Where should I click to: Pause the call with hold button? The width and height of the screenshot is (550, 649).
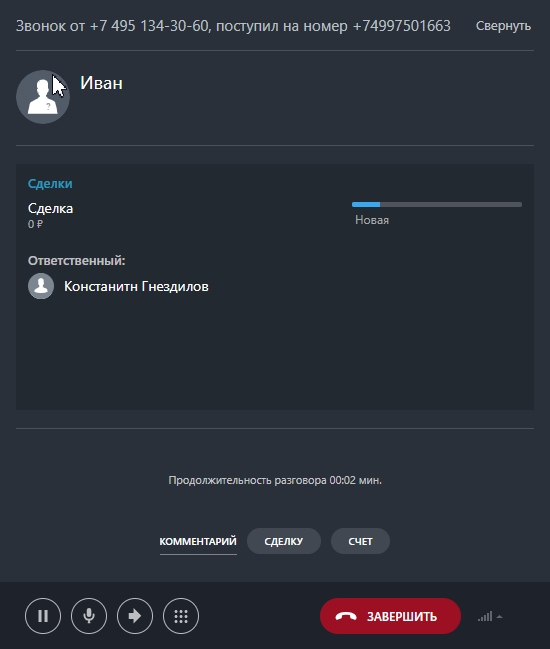[x=43, y=616]
